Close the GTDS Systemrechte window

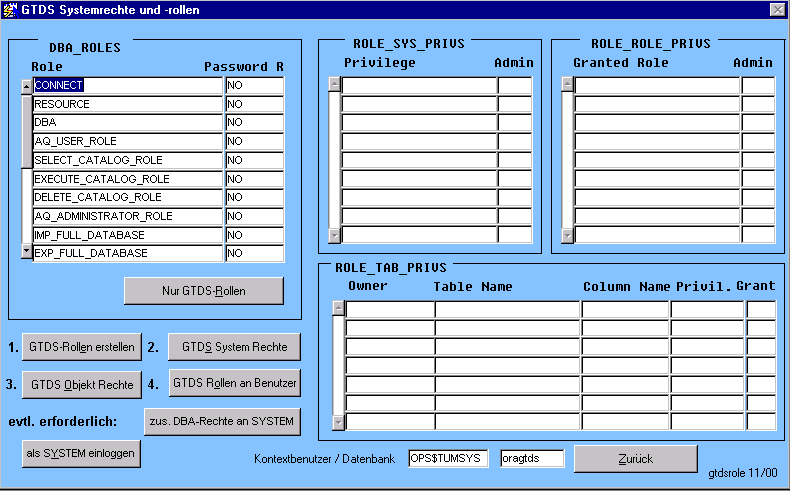click(777, 9)
